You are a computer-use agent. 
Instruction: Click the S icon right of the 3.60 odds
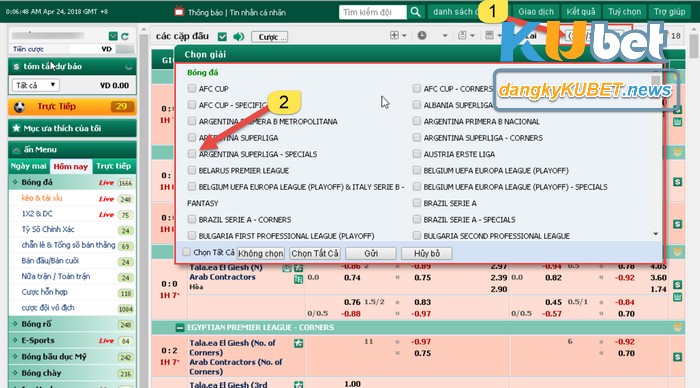[677, 285]
